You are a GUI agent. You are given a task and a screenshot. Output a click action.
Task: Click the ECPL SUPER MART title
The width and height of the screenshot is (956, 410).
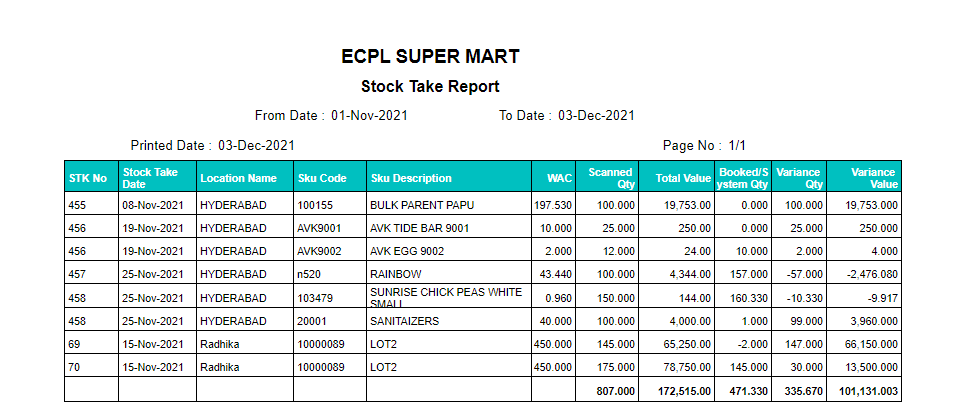(430, 57)
